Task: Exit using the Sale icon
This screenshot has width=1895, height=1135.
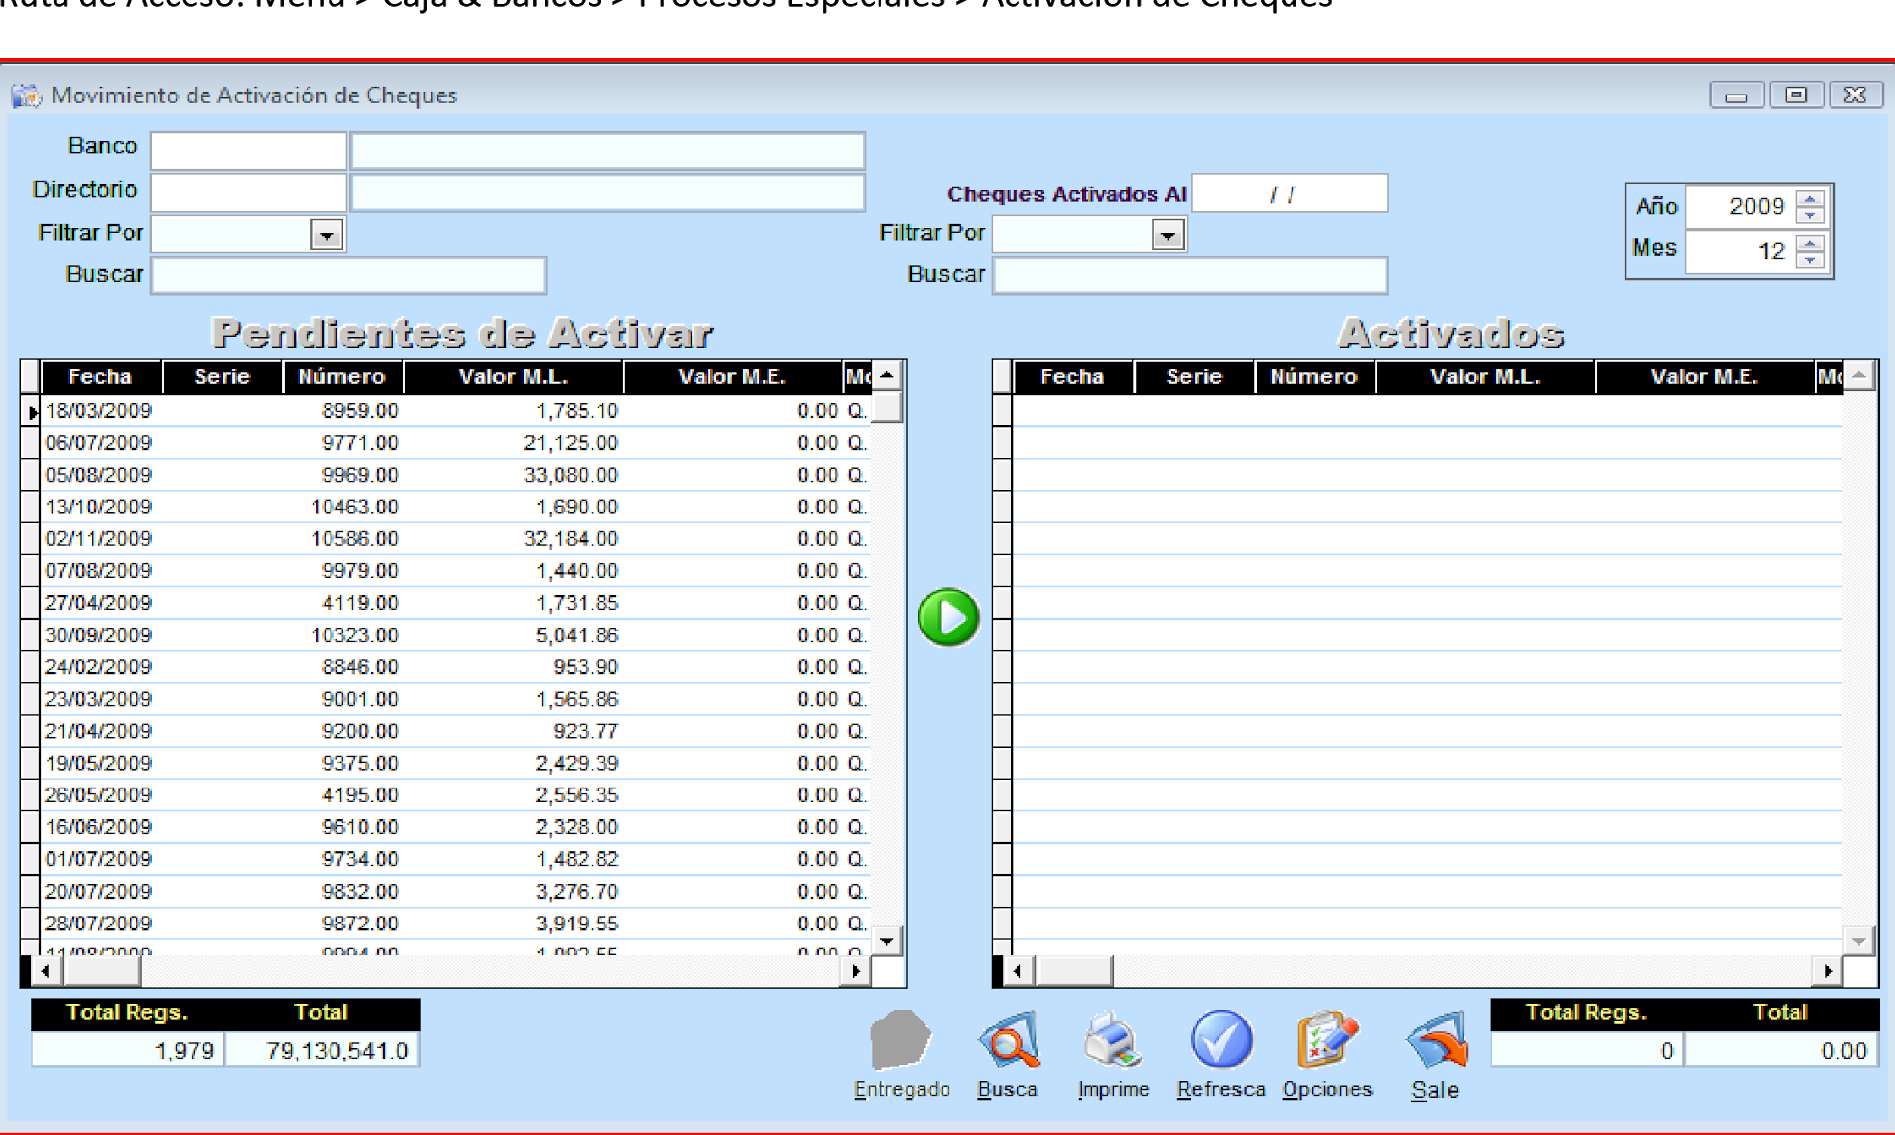Action: (x=1435, y=1042)
